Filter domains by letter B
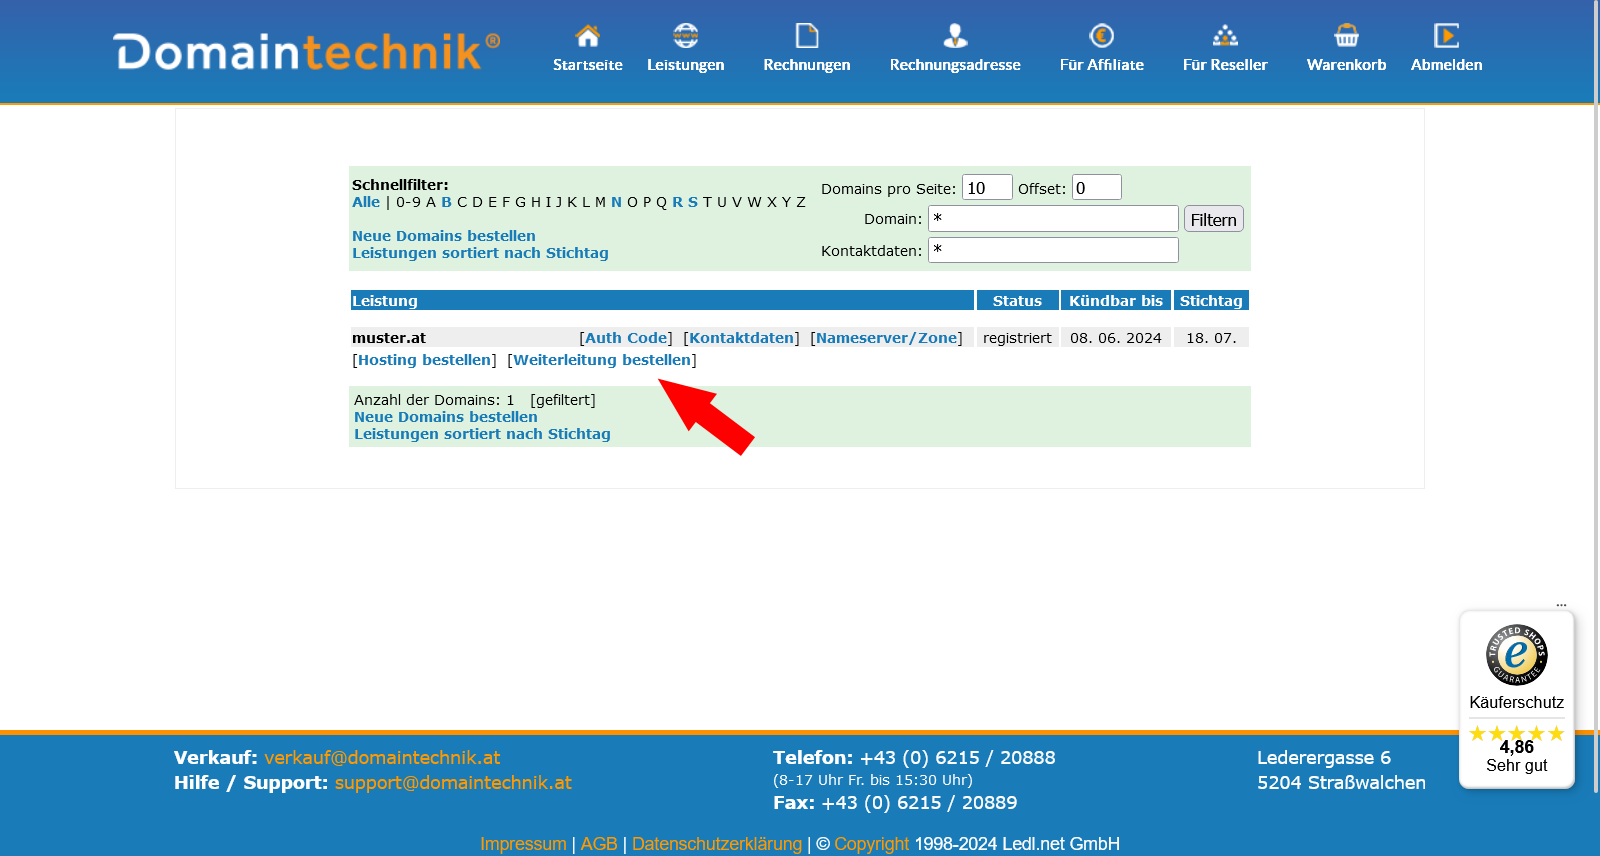This screenshot has width=1600, height=856. pos(446,202)
